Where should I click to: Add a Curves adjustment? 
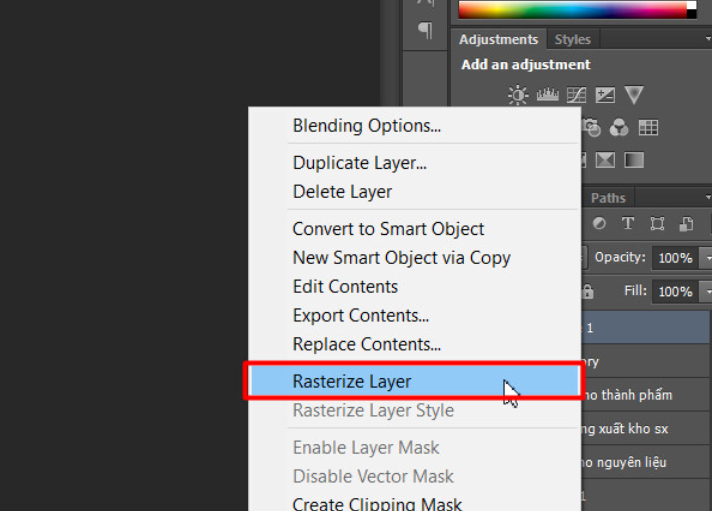pos(576,95)
